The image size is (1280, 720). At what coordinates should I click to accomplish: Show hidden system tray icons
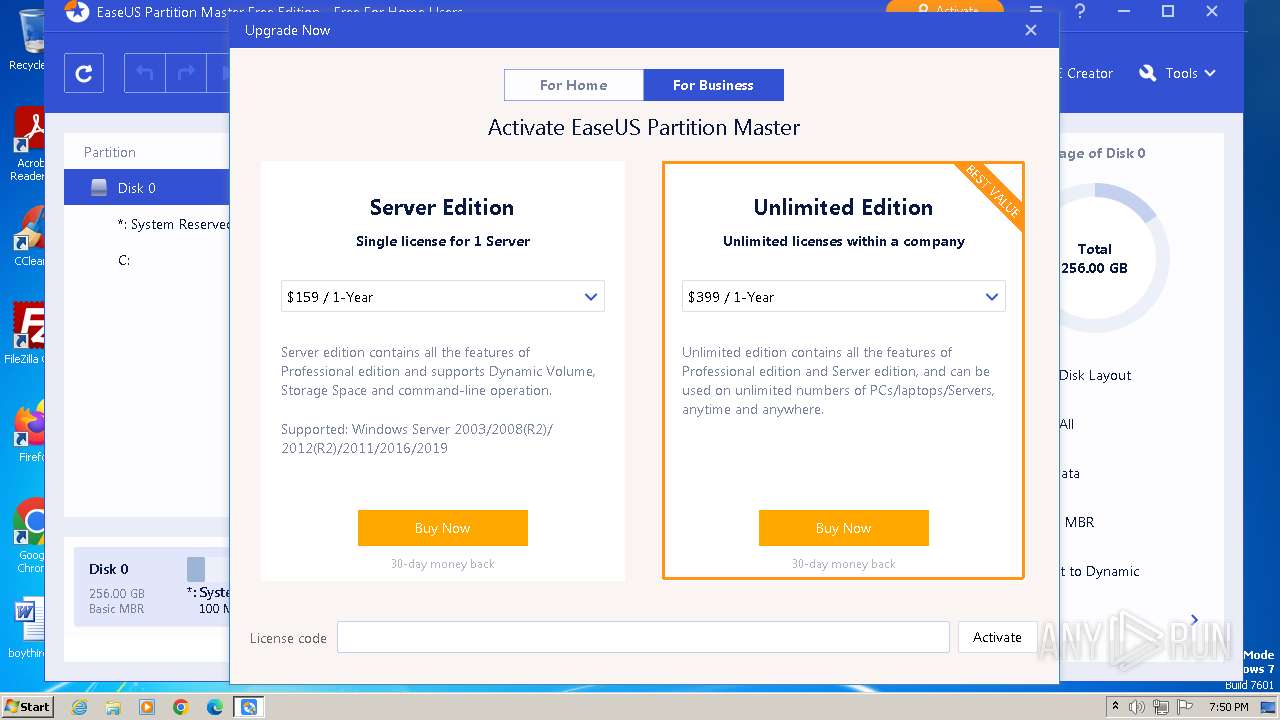point(1115,707)
